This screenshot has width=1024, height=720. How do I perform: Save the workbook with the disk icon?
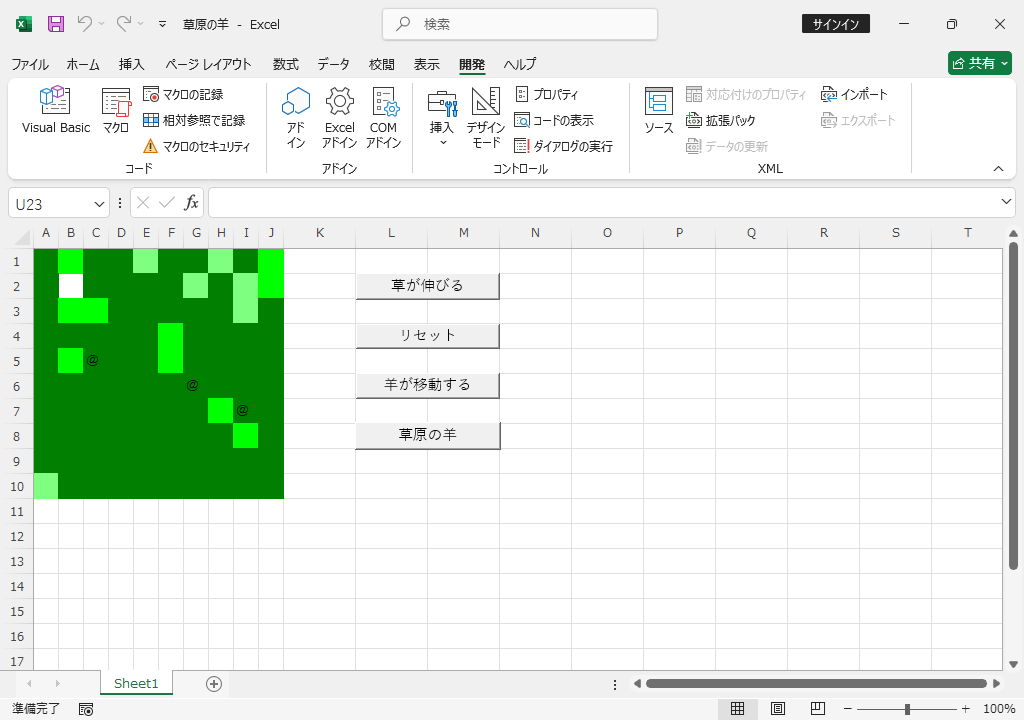pyautogui.click(x=56, y=24)
